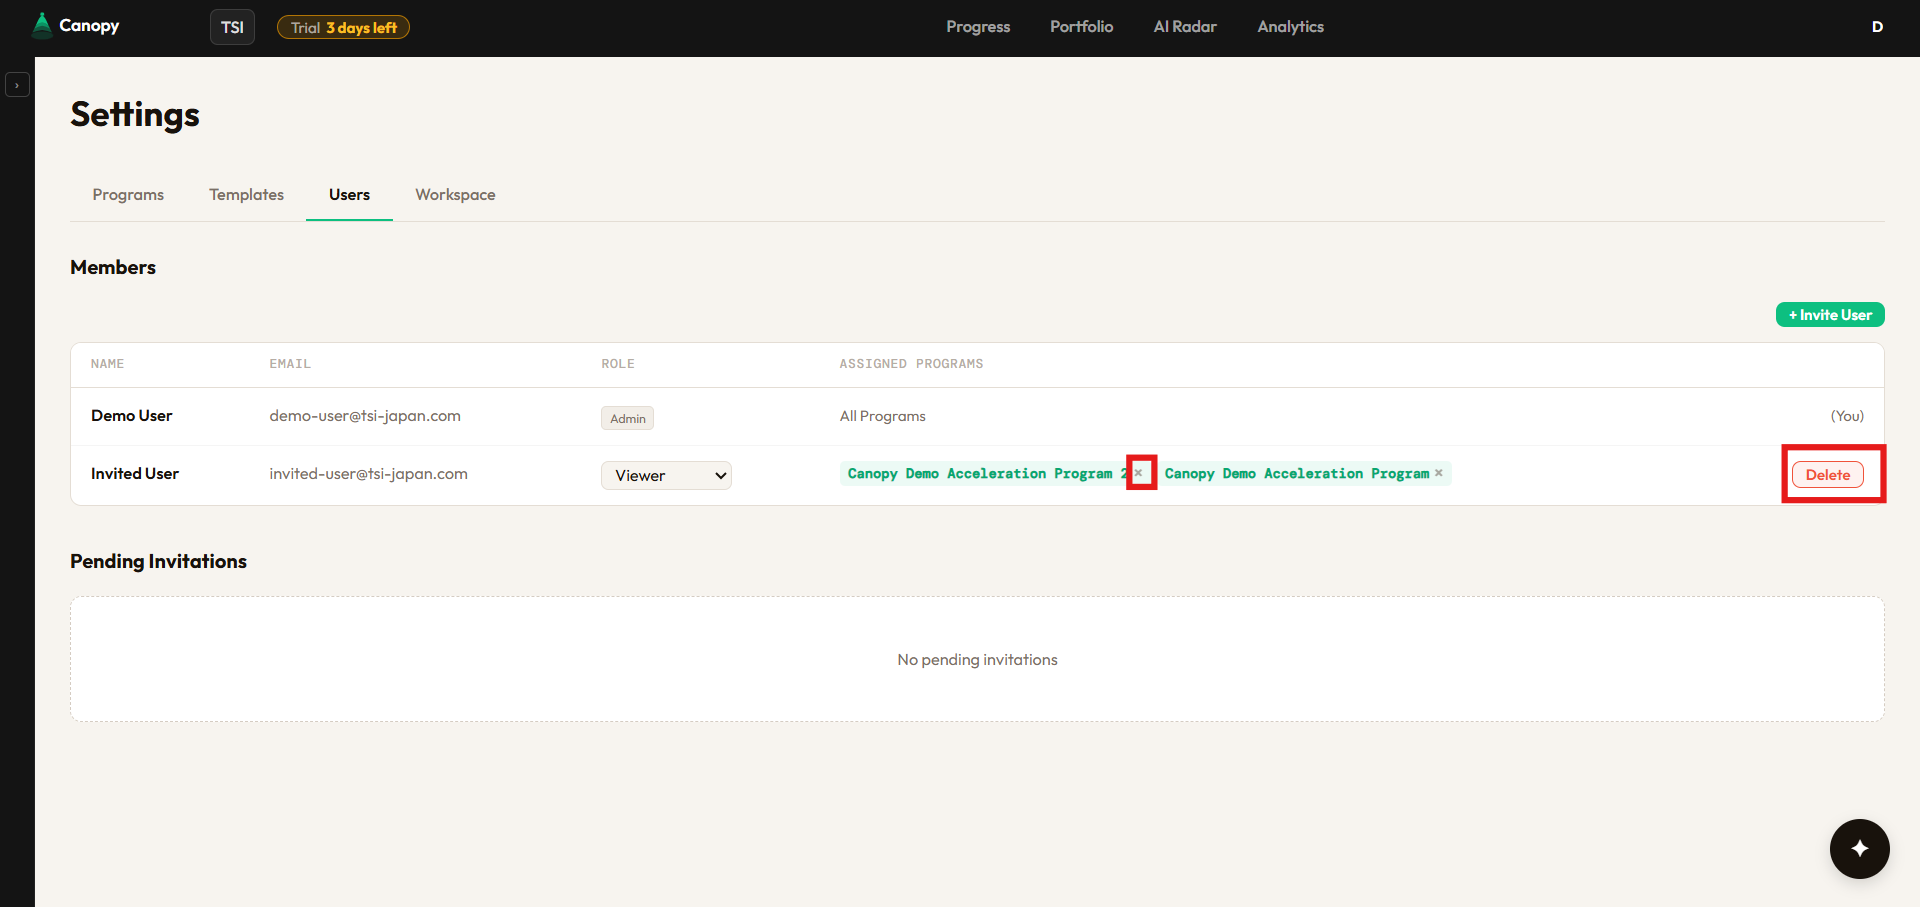Switch to the Programs tab

(x=128, y=195)
